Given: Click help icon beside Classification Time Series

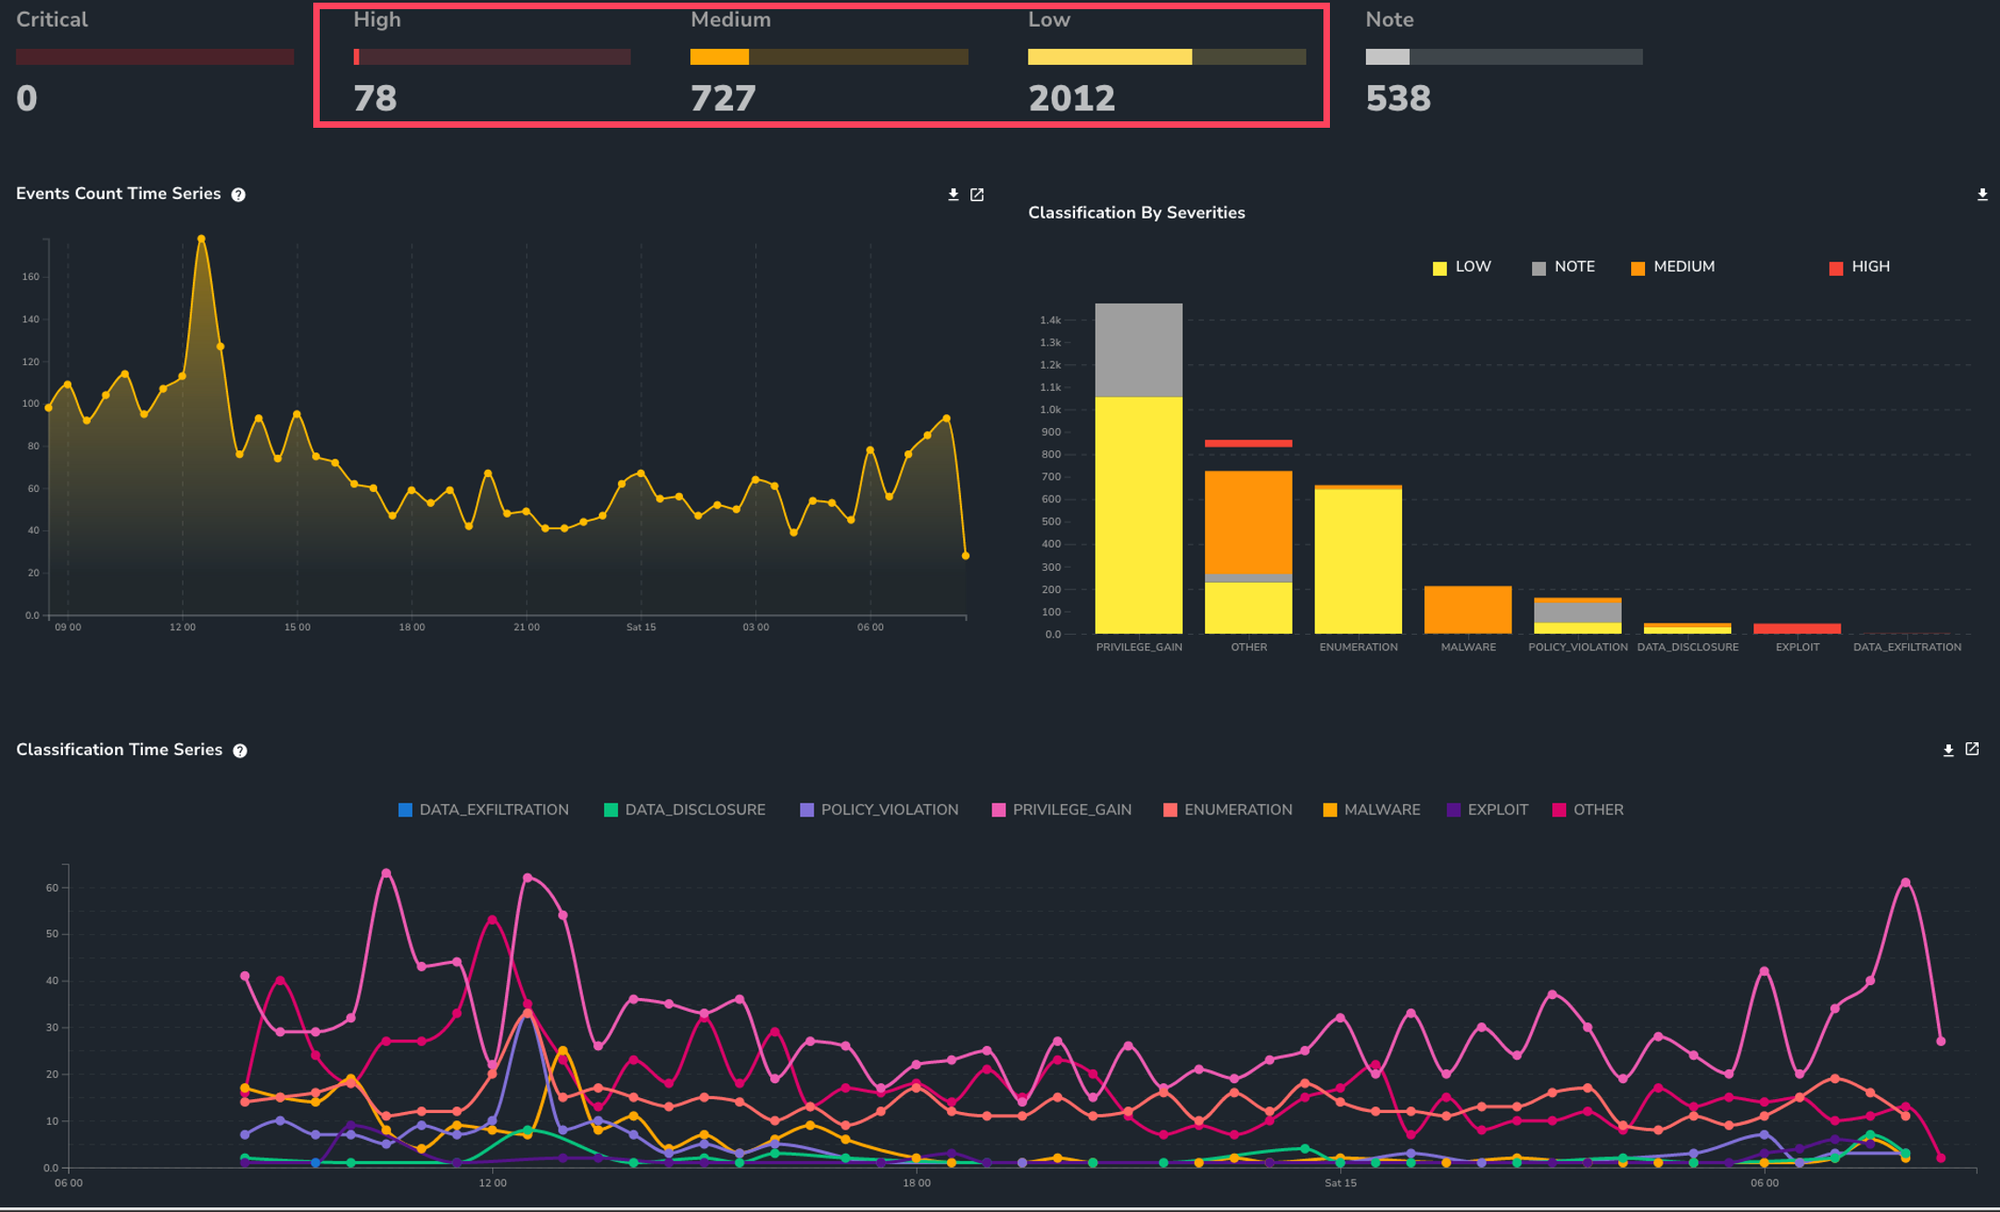Looking at the screenshot, I should (240, 751).
